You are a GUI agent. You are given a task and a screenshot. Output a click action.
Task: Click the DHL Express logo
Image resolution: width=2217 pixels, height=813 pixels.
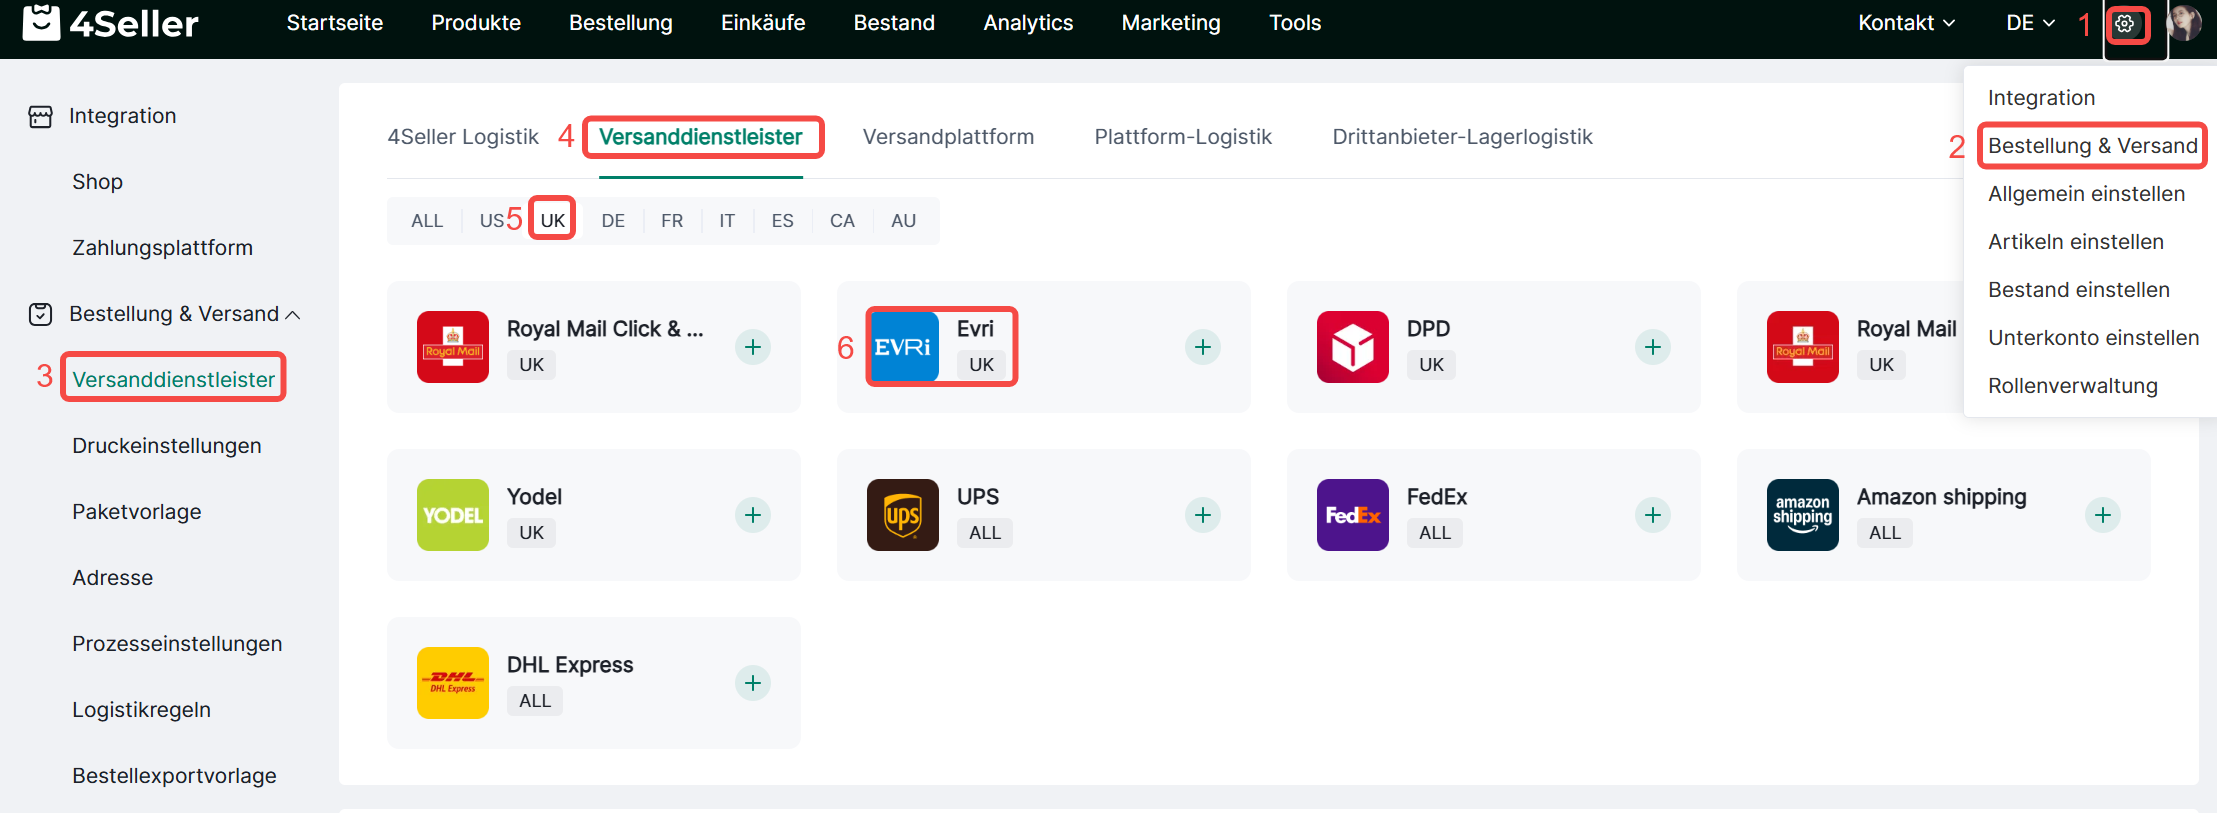pos(453,683)
